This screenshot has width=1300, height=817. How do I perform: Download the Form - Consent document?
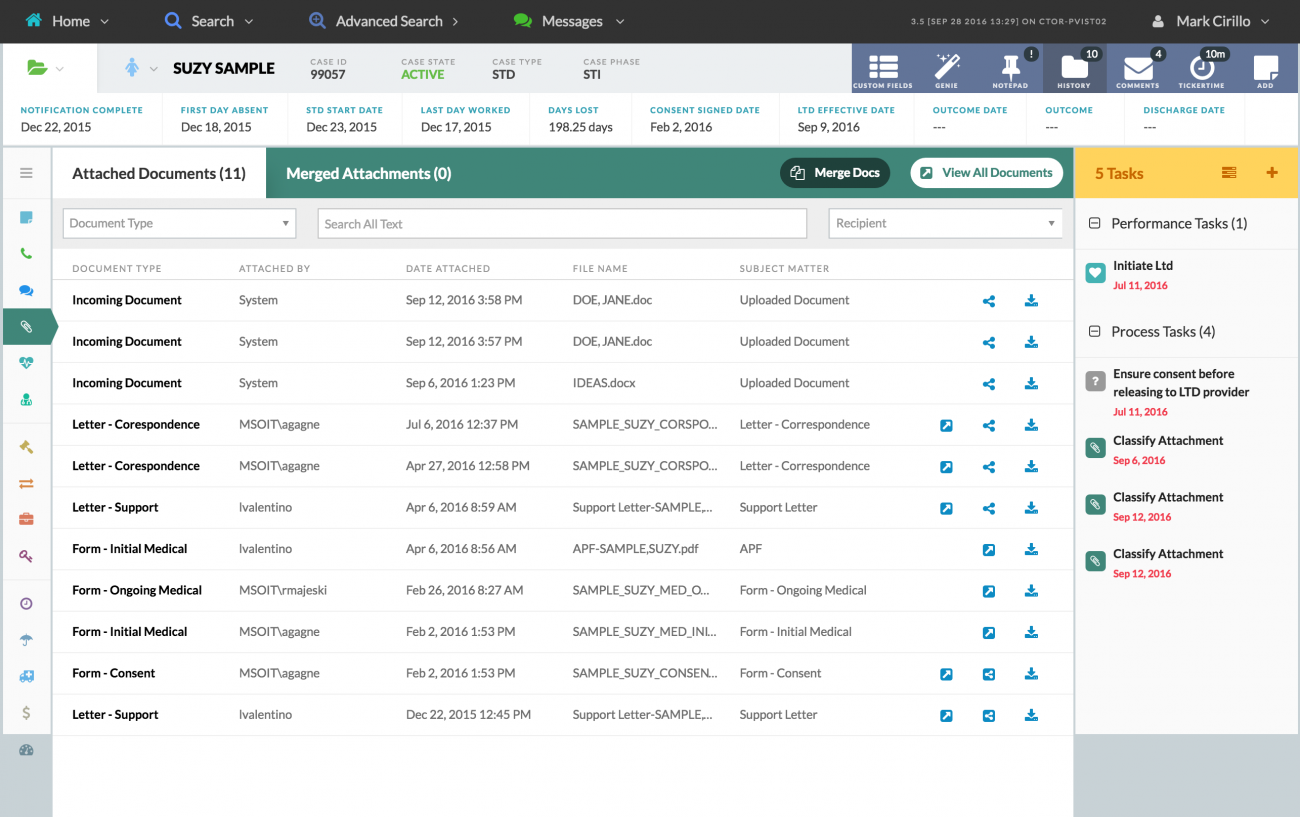(x=1031, y=673)
